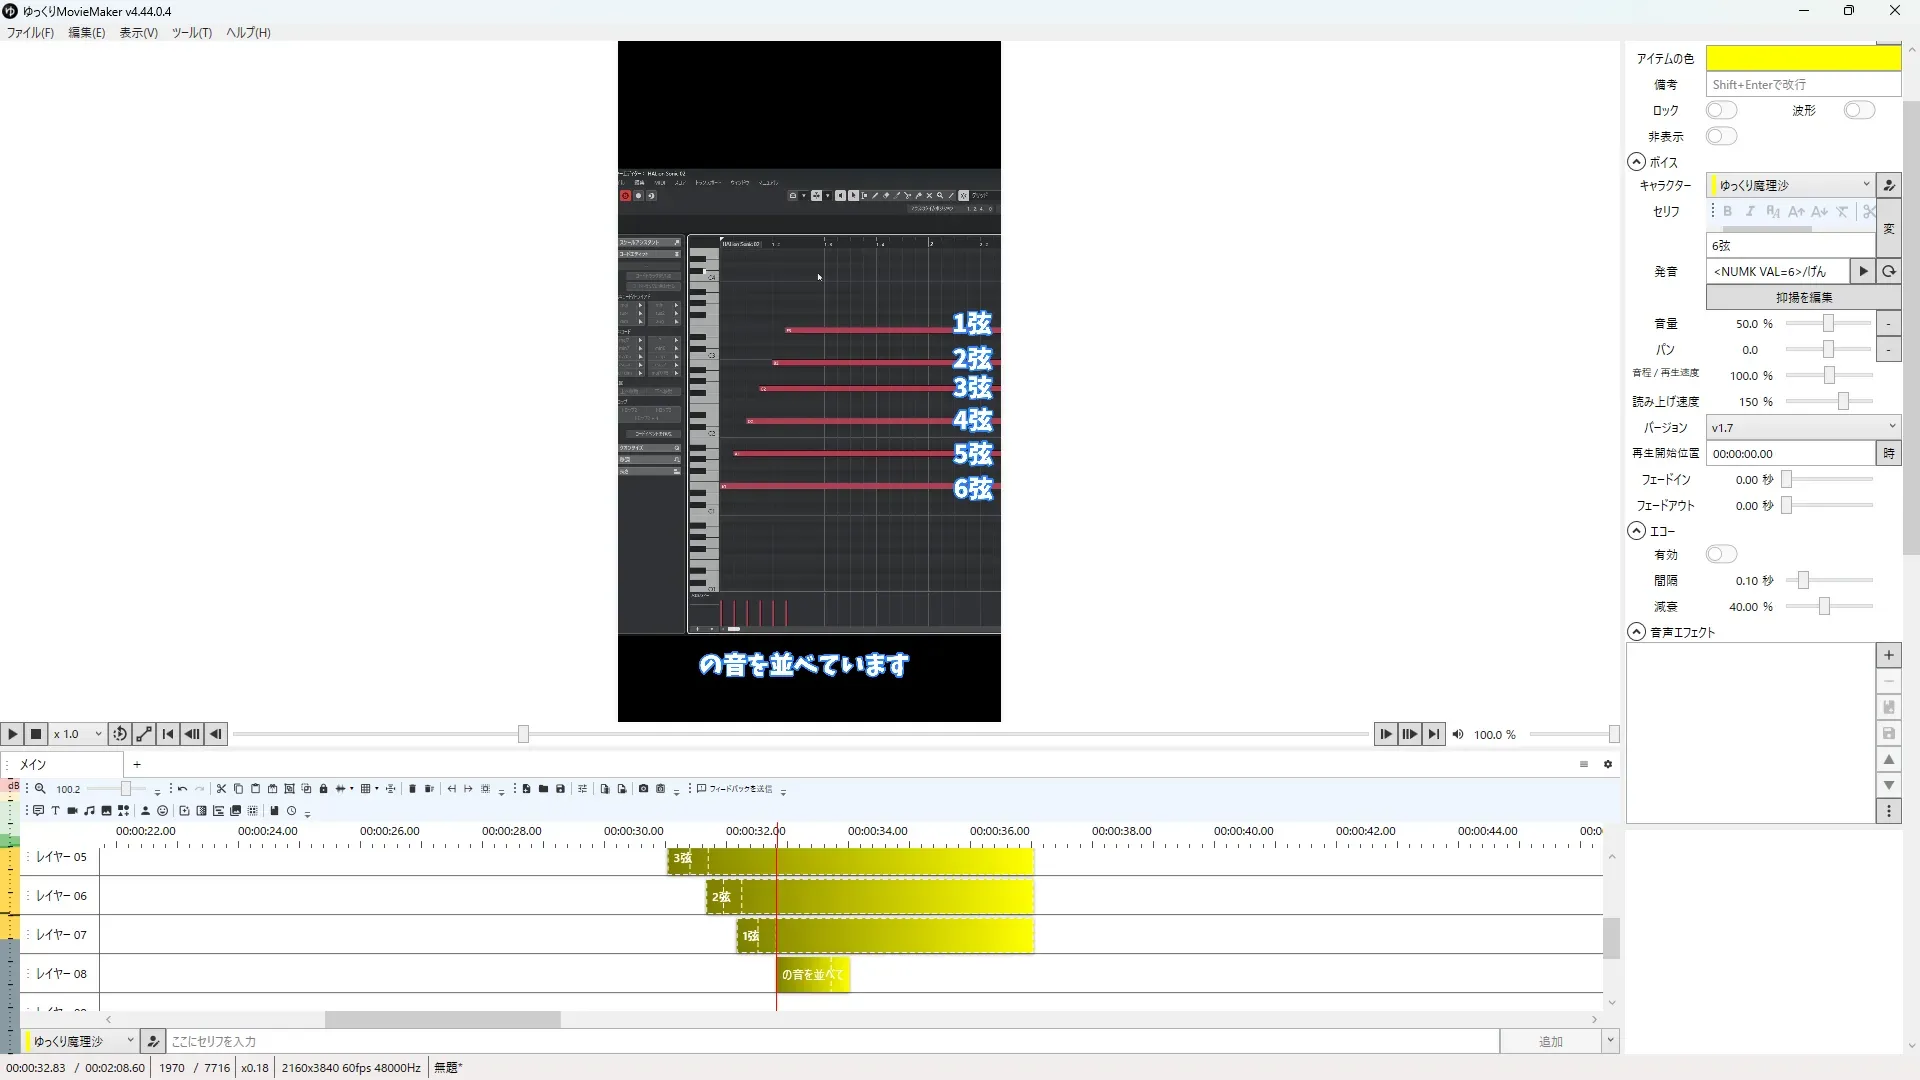This screenshot has width=1920, height=1080.
Task: Click the lock item padlock icon
Action: [323, 789]
